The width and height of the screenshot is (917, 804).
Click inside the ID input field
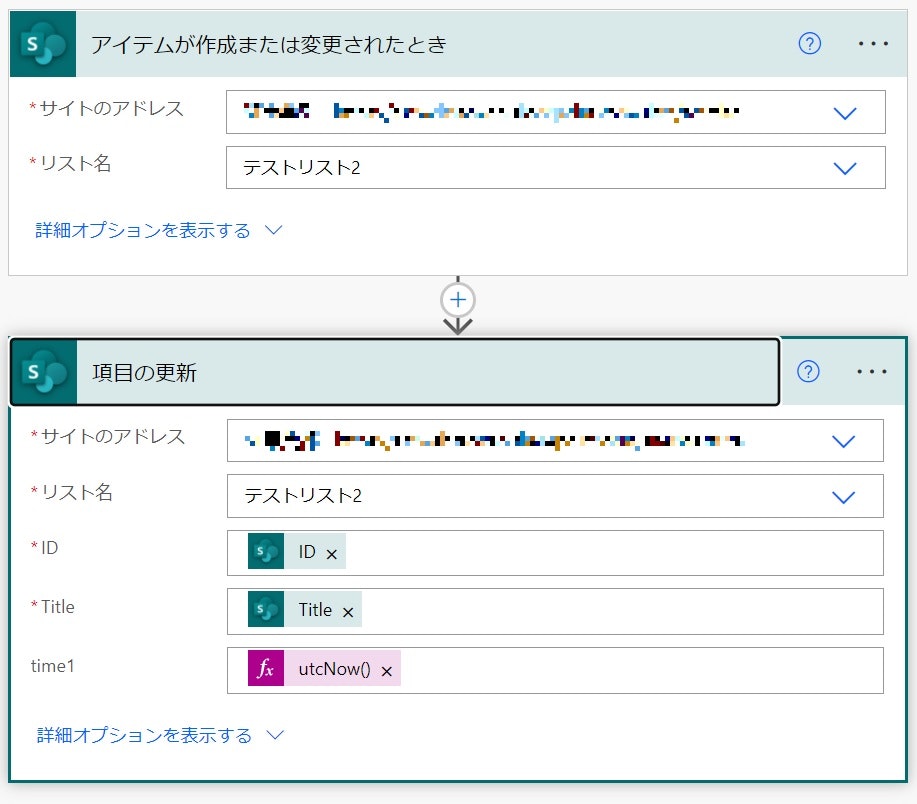(x=555, y=553)
